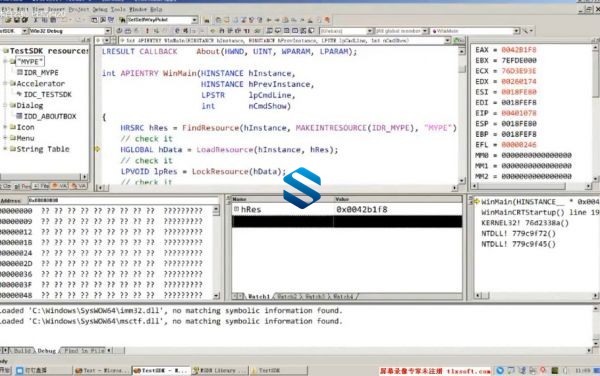The image size is (600, 376).
Task: Toggle the Disassembly view toolbar button
Action: pos(311,31)
